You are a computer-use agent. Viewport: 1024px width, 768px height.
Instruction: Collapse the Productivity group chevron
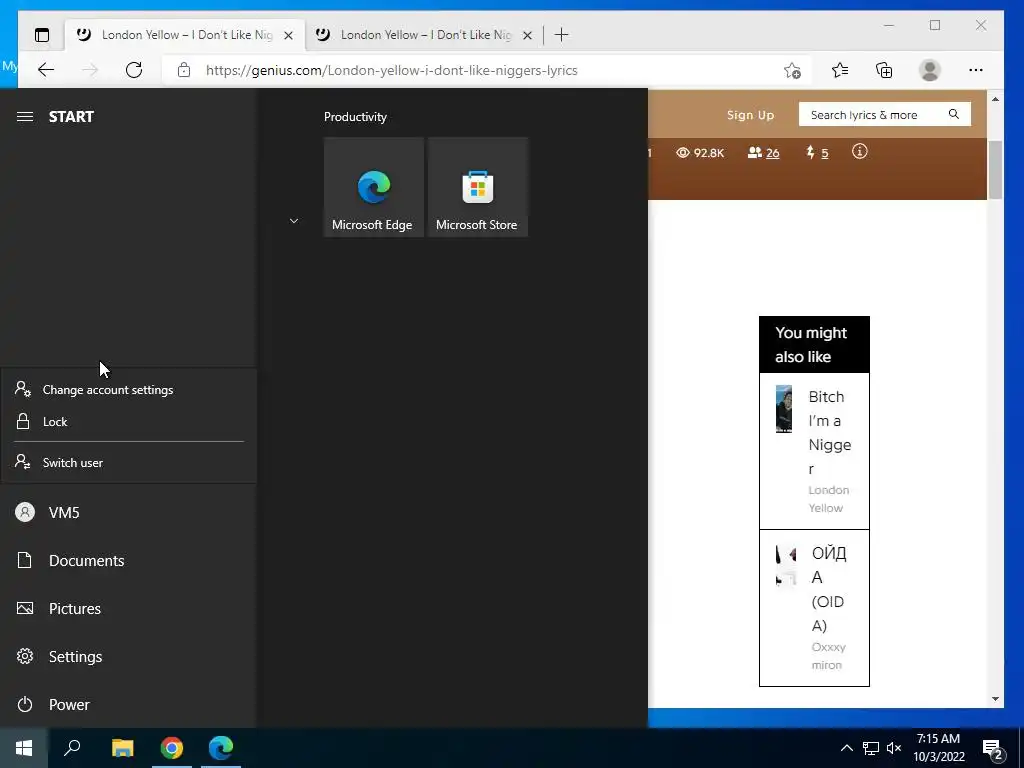click(x=294, y=221)
